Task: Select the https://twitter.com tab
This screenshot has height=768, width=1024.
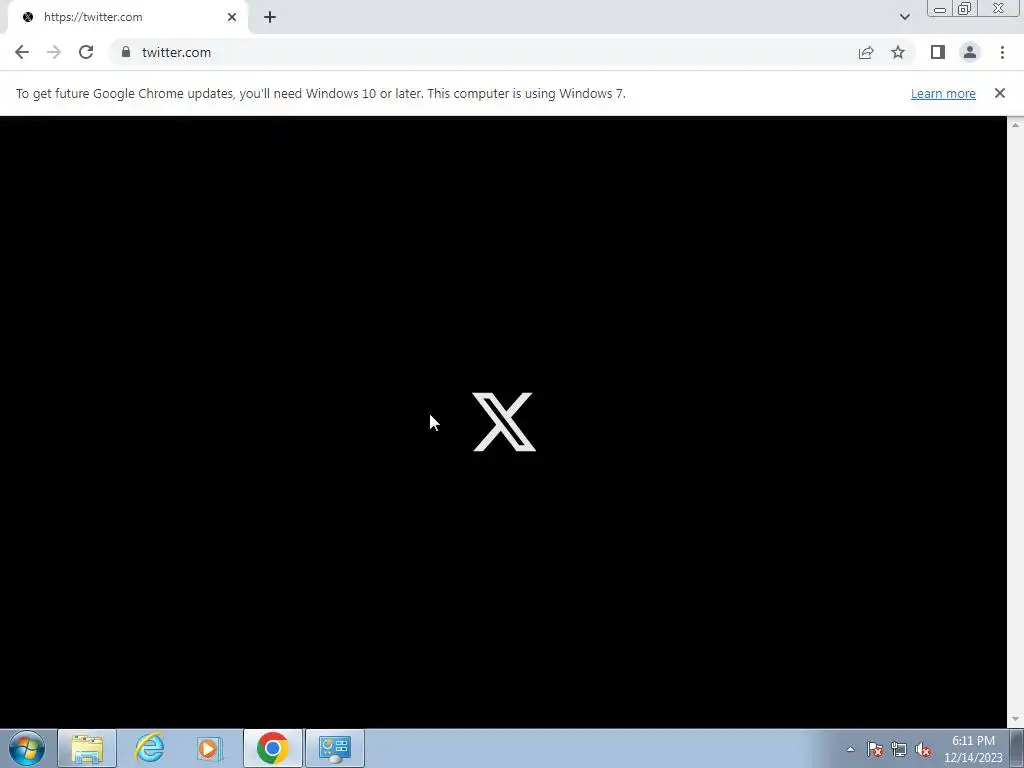Action: point(127,17)
